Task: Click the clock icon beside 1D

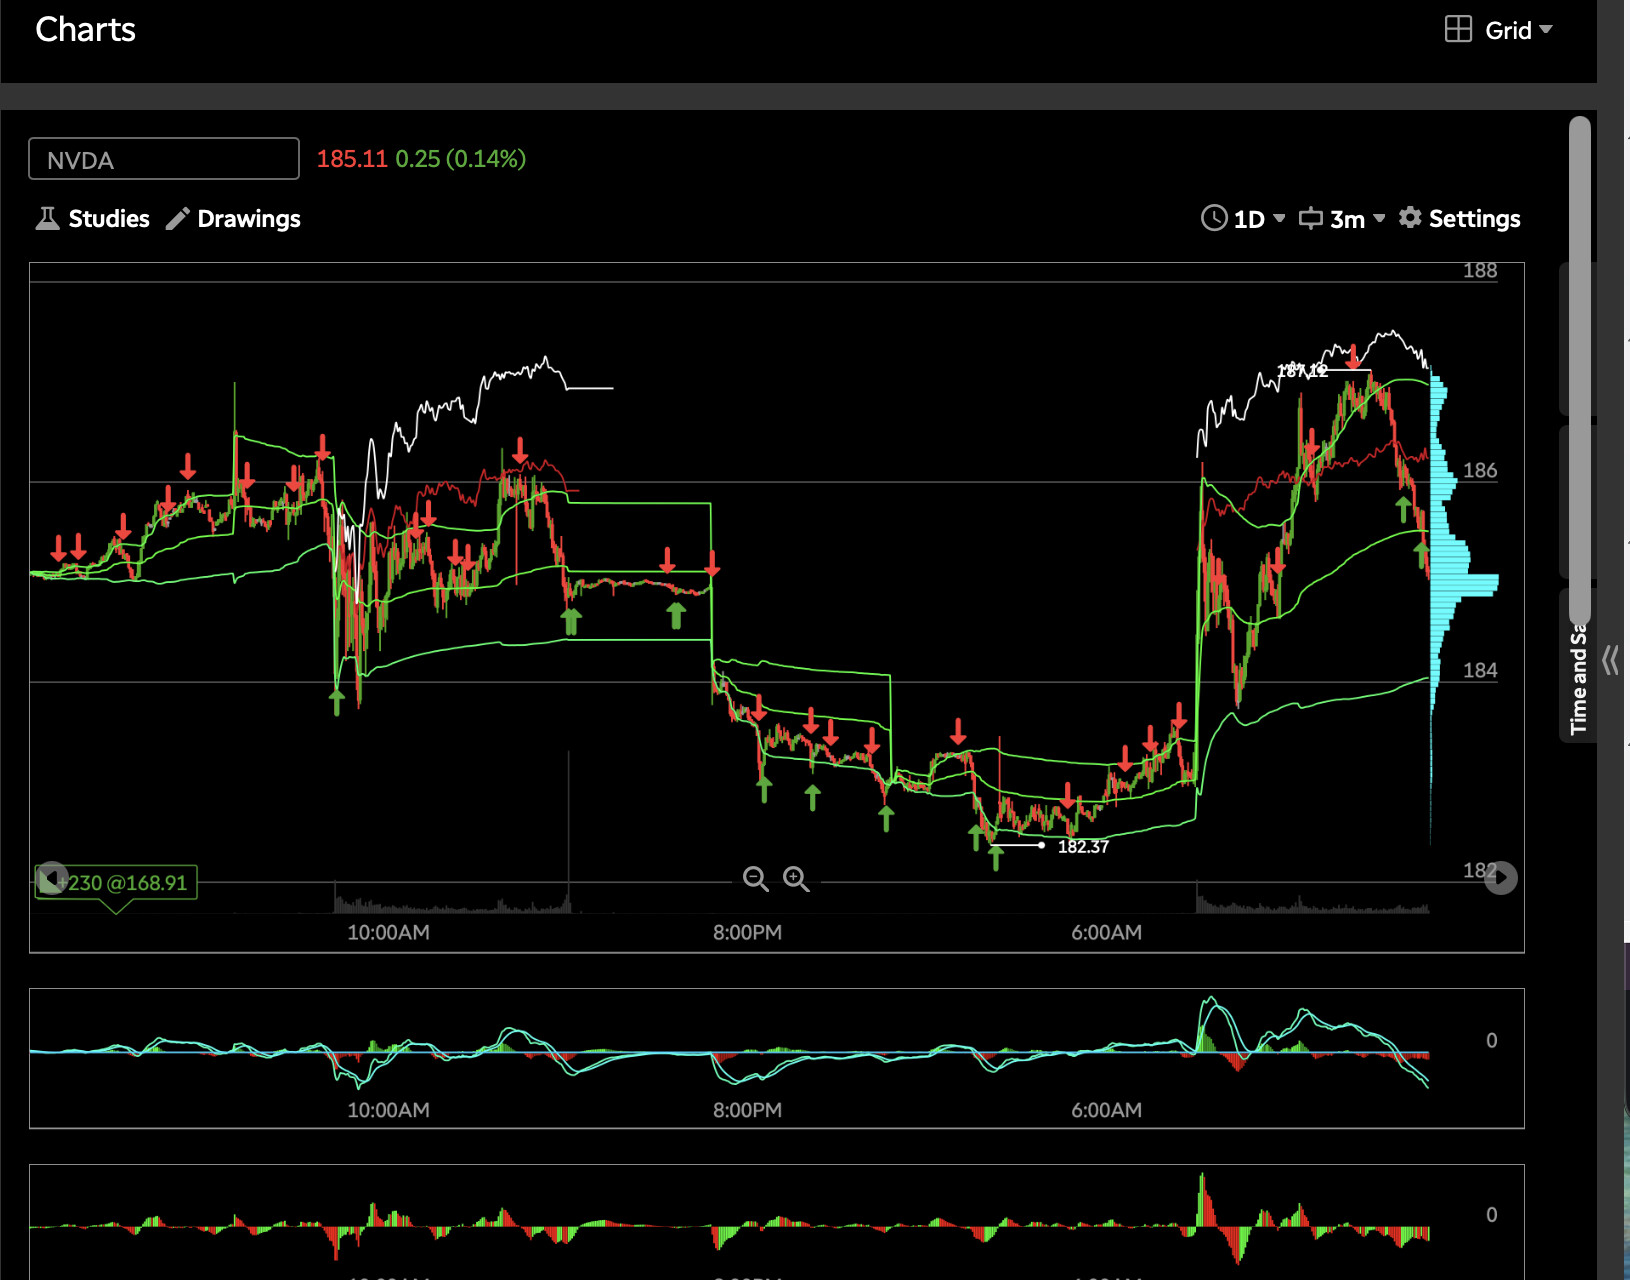Action: click(x=1214, y=218)
